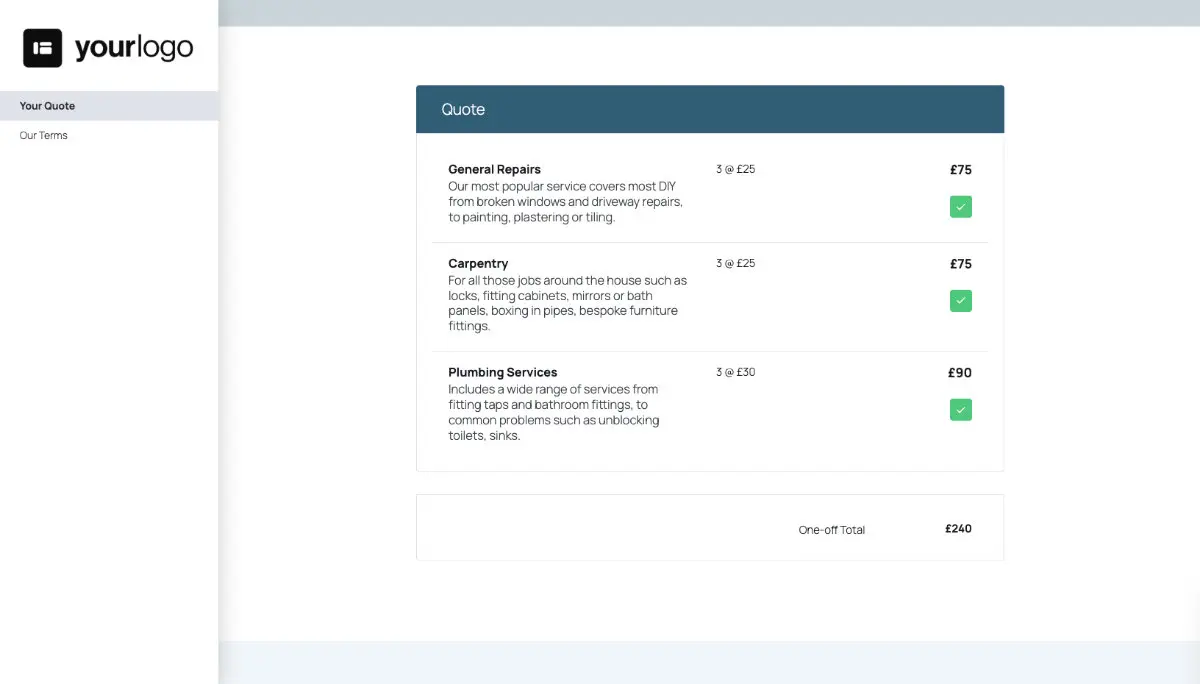
Task: Uncheck the General Repairs green checkbox
Action: coord(960,207)
